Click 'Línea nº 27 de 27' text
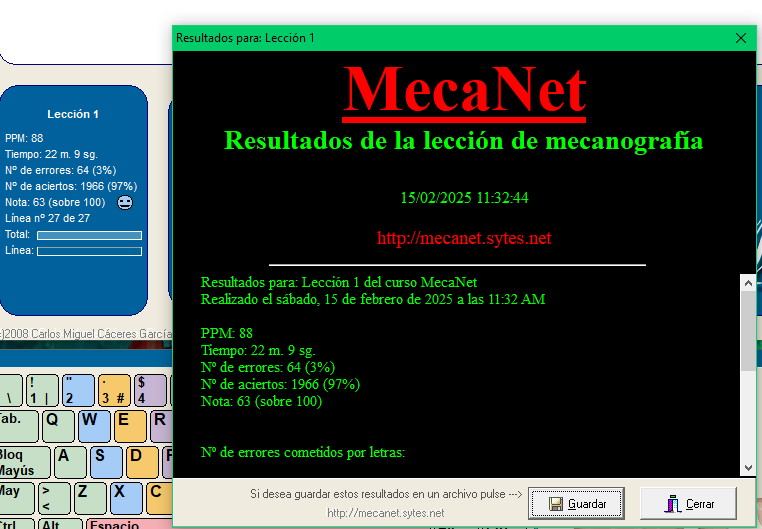762x529 pixels. click(x=47, y=219)
